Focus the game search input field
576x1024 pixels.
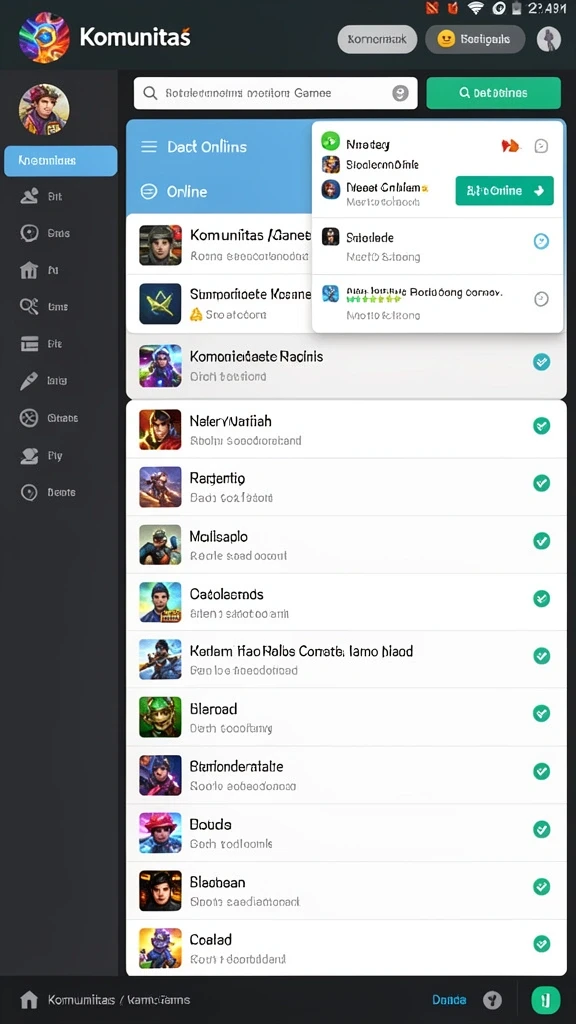[x=276, y=93]
